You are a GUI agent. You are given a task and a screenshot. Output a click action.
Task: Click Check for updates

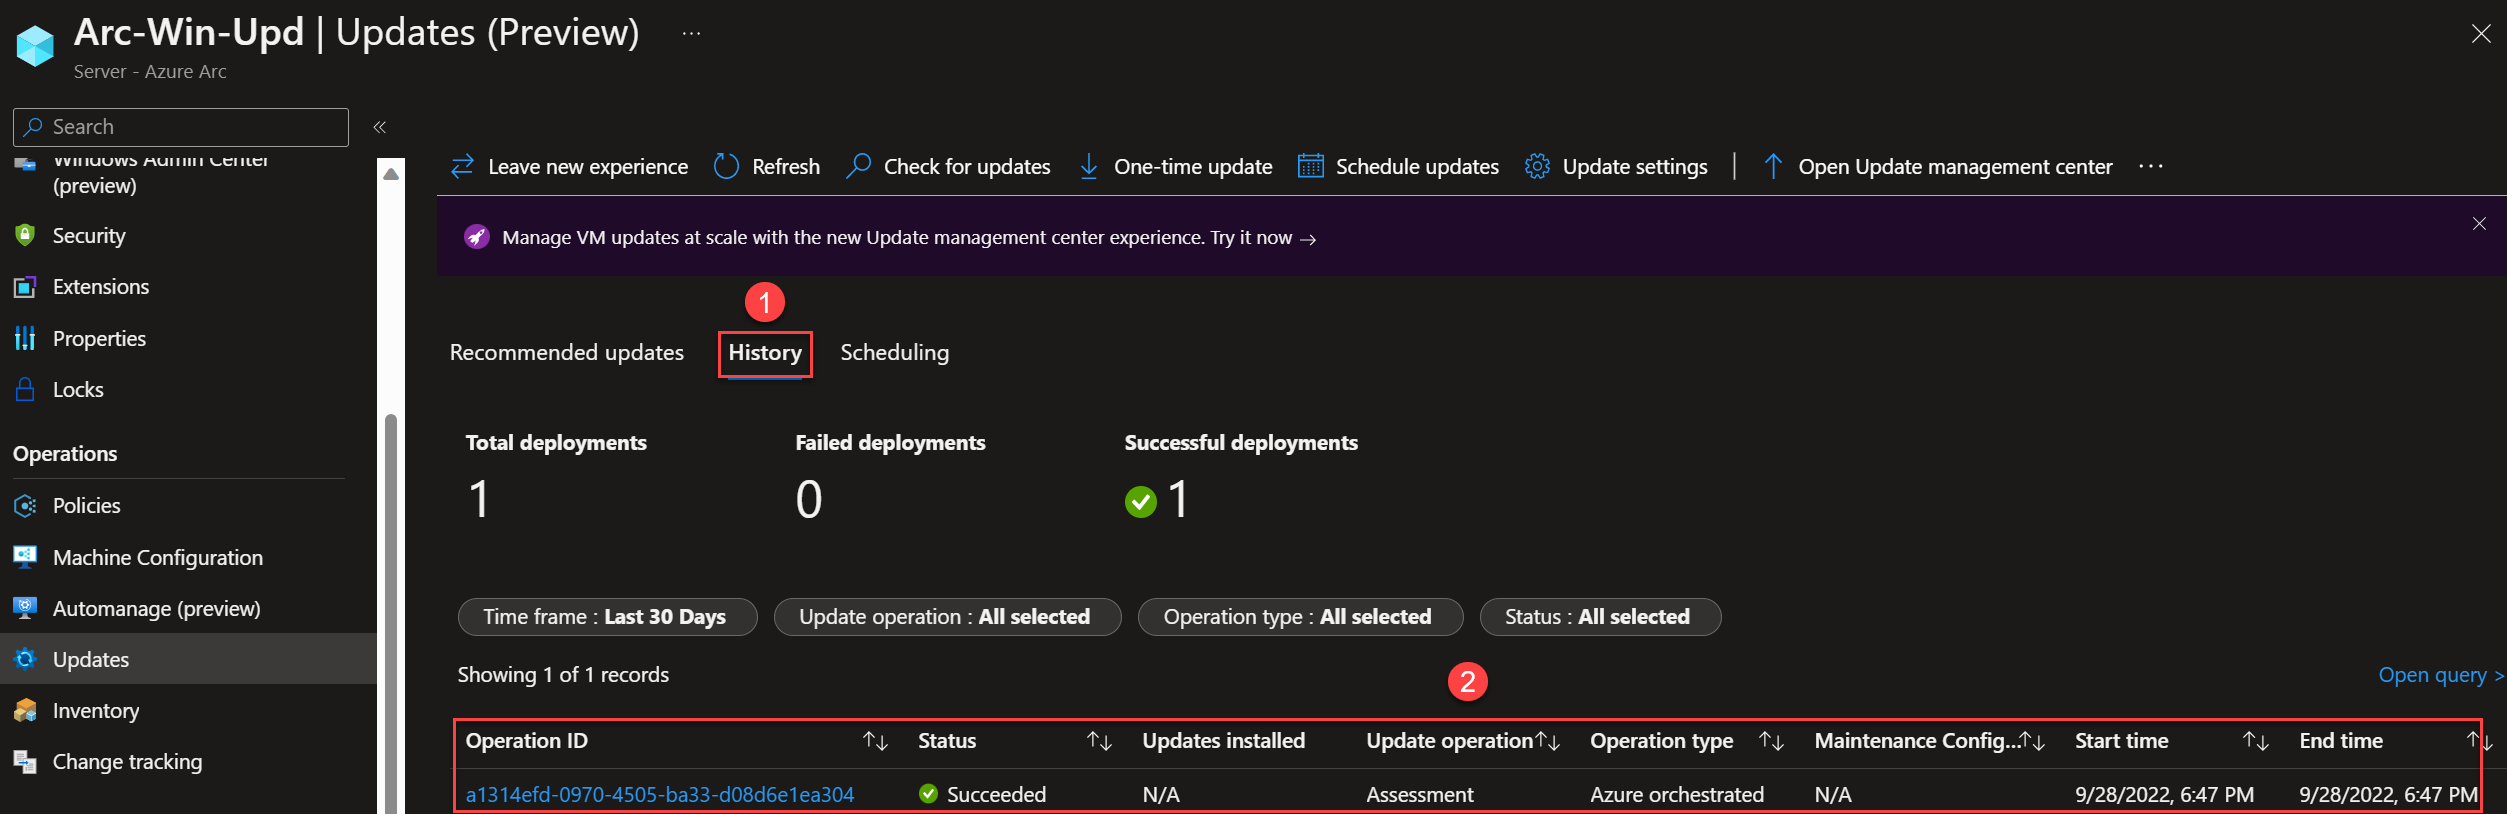click(948, 167)
